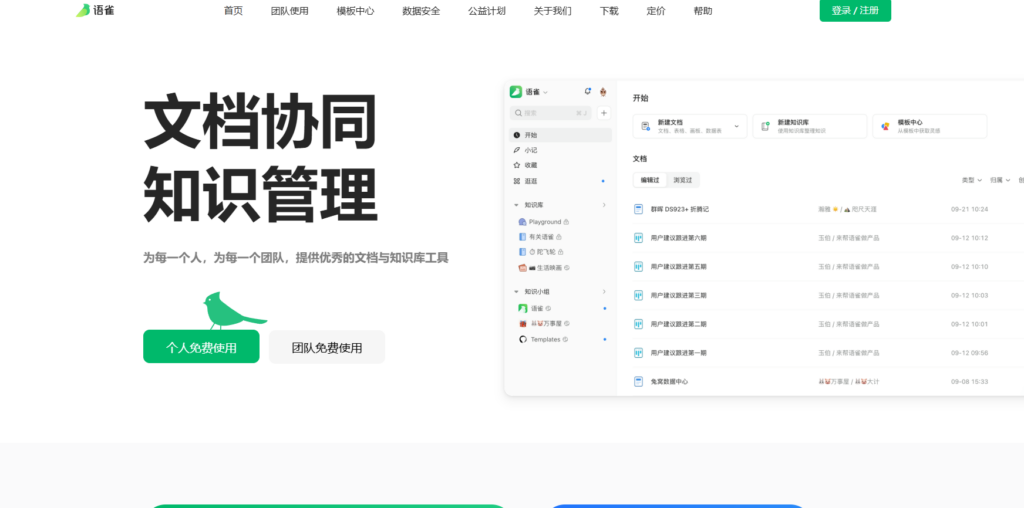
Task: Click the chevron at the right of 知识库
Action: tap(603, 205)
